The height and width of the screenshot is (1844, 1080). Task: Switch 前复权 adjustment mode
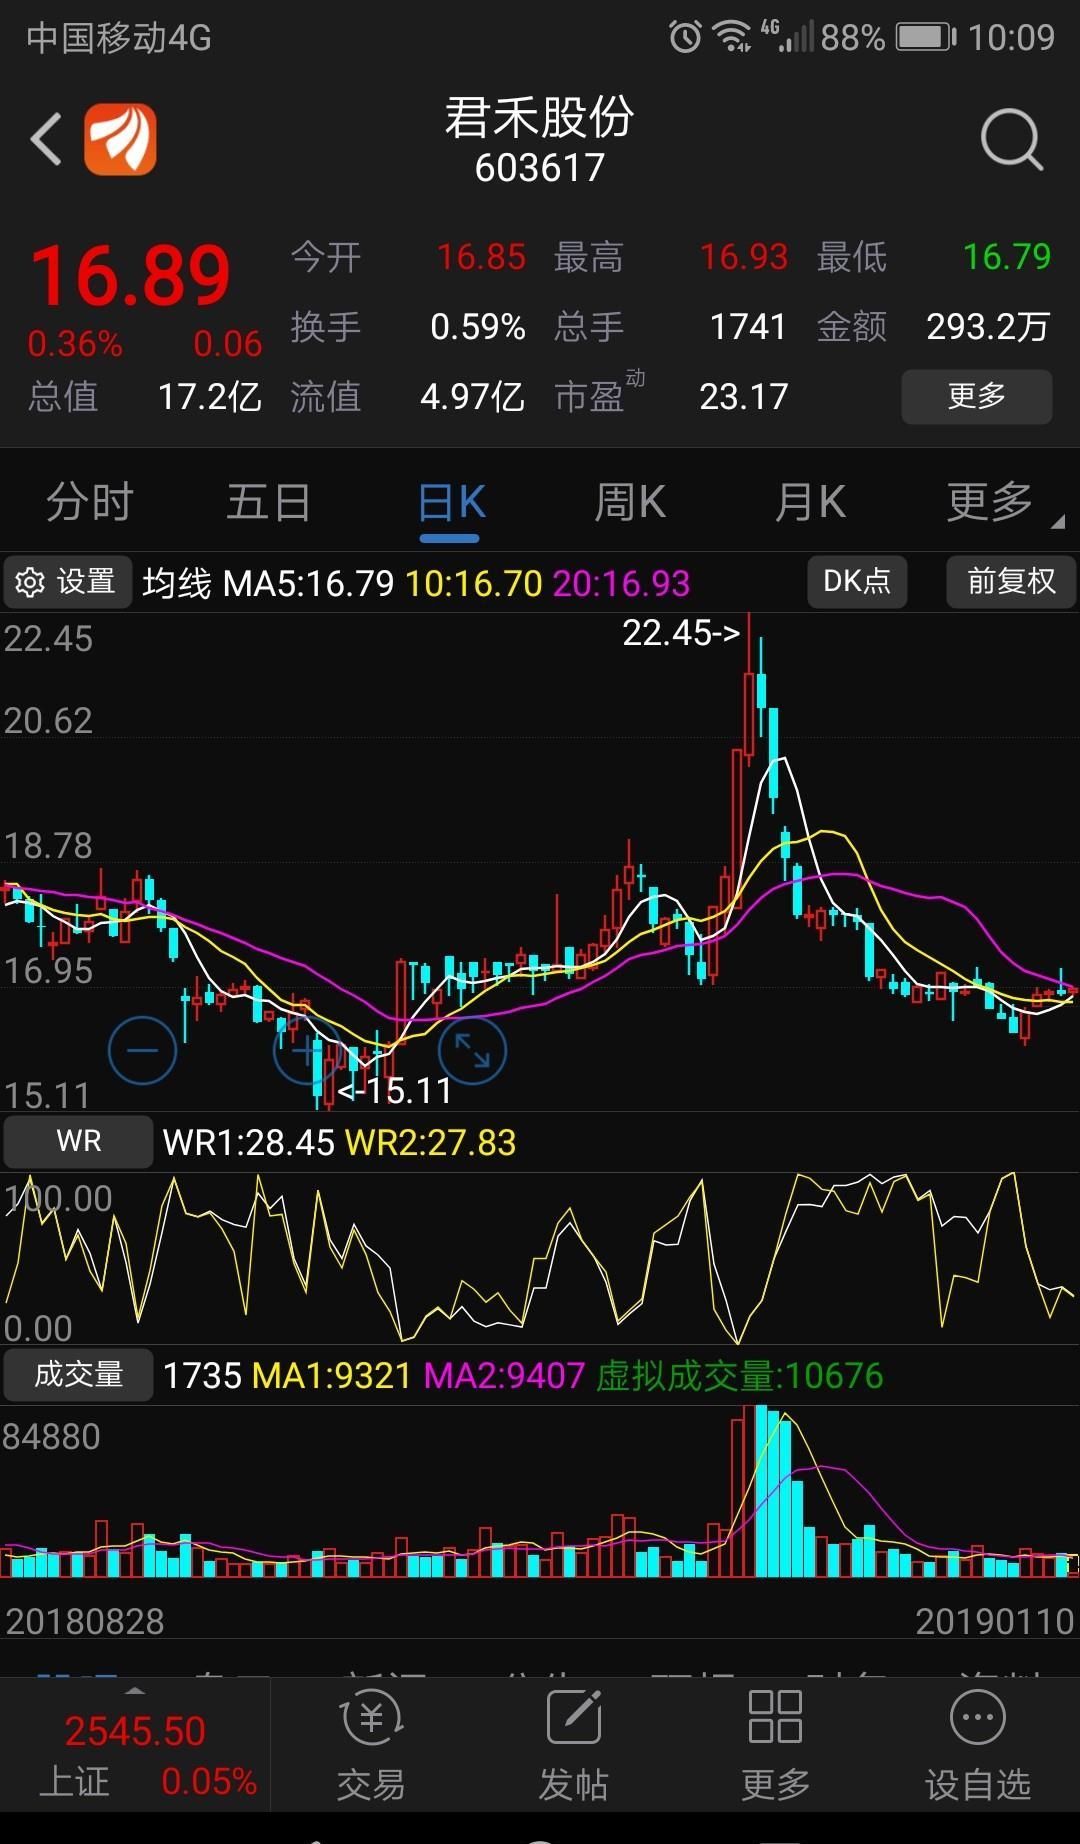pos(1011,581)
